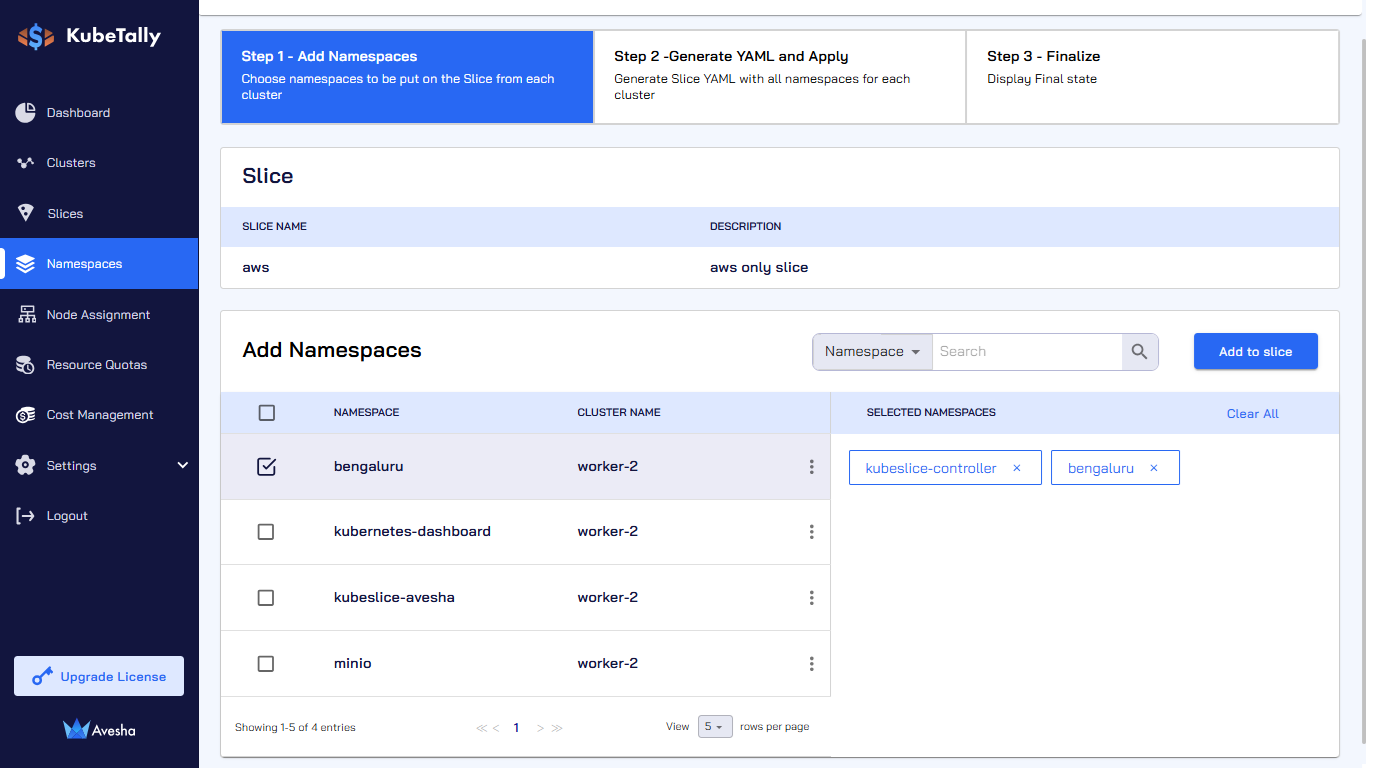Click the Settings gear icon
Screen dimensions: 1375x782
(26, 466)
